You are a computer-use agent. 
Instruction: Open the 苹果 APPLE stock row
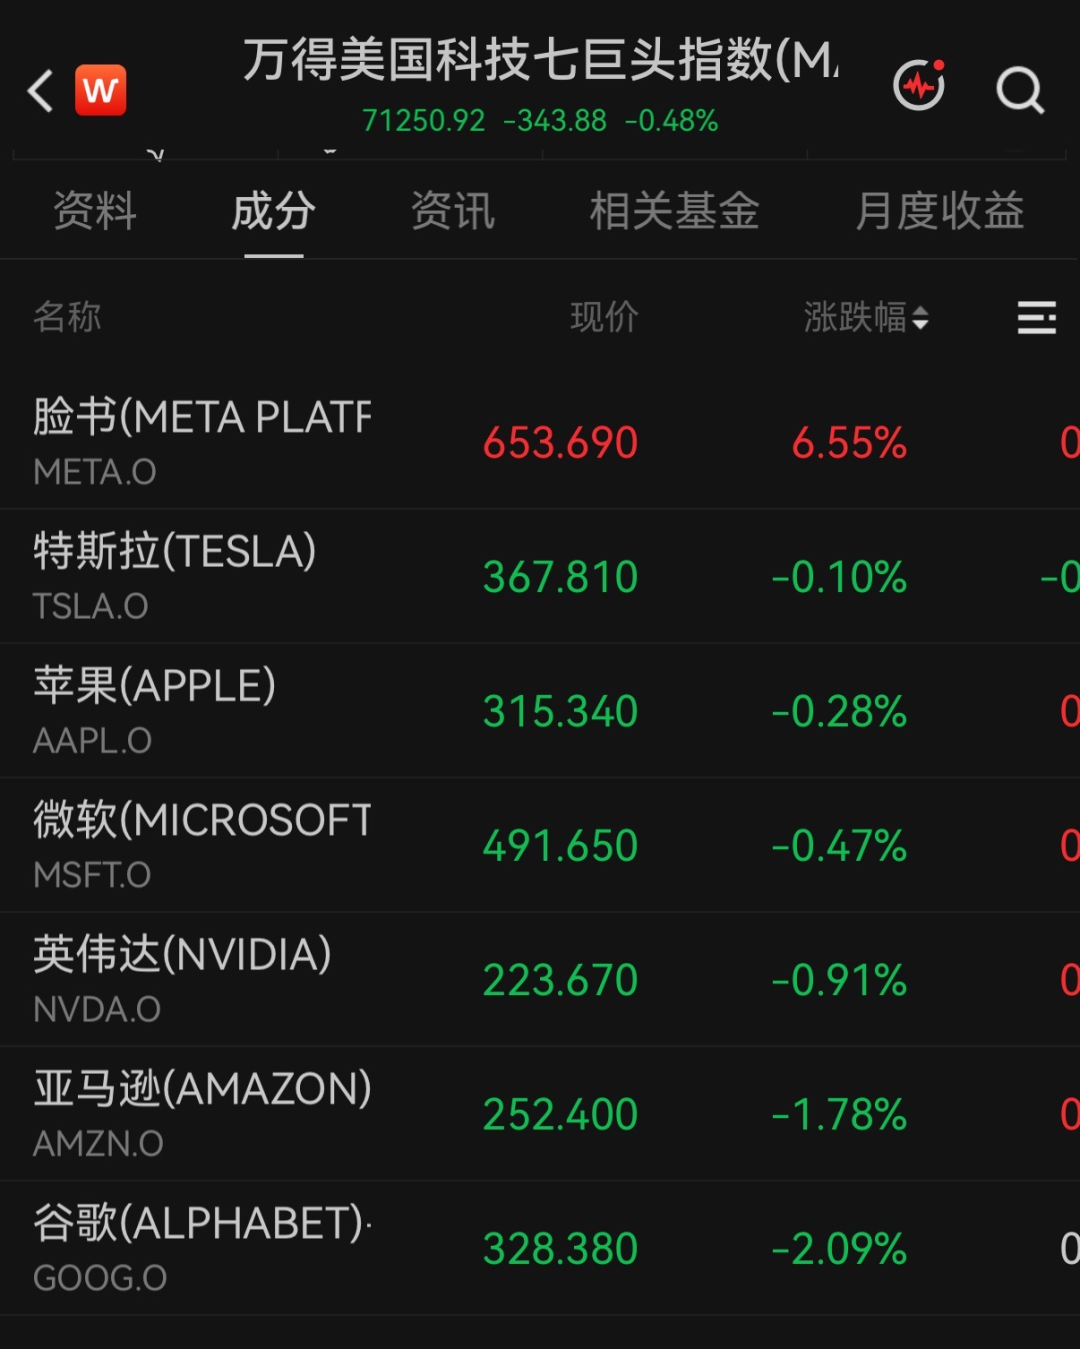(x=540, y=711)
